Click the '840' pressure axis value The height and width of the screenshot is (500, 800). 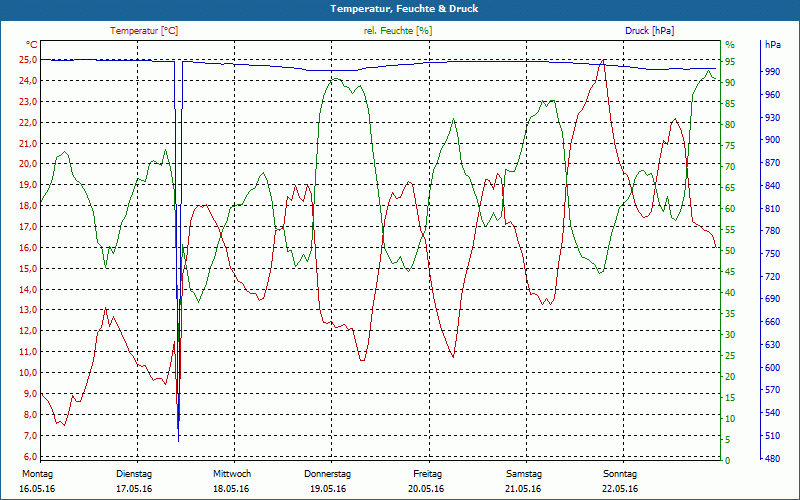(772, 186)
